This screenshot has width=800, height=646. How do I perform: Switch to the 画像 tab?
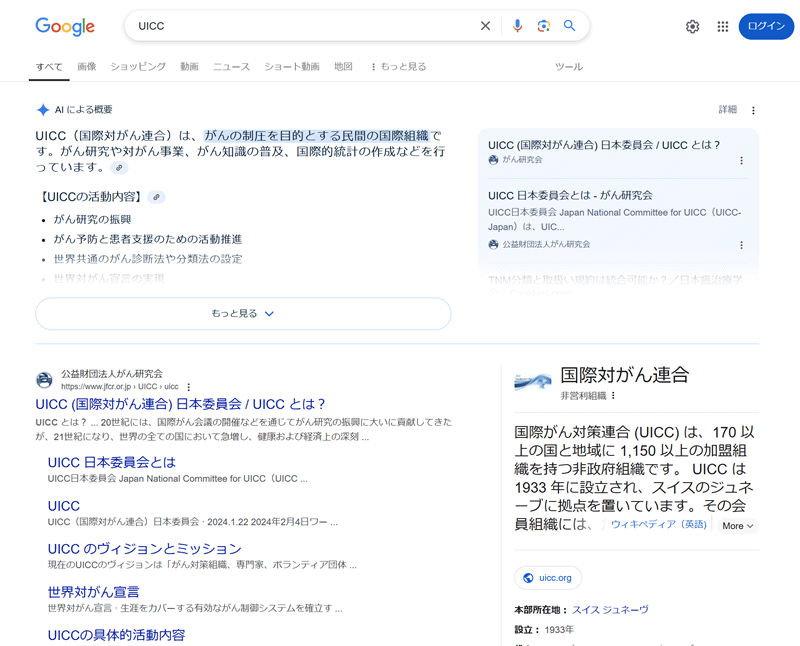(87, 67)
